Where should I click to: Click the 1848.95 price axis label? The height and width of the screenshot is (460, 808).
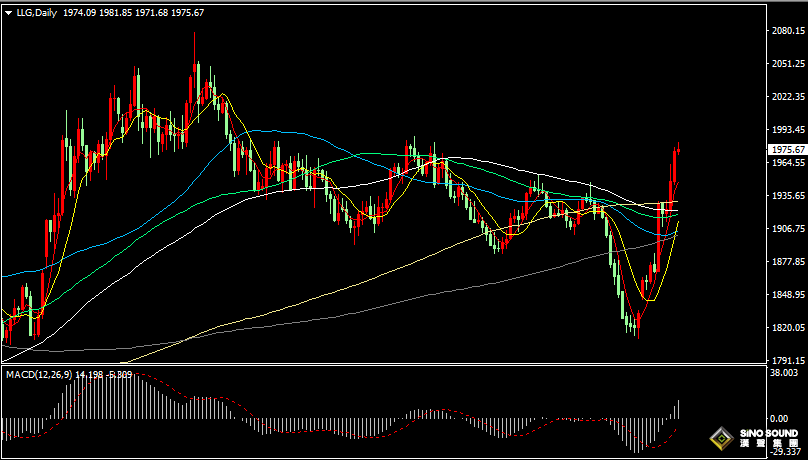click(789, 295)
